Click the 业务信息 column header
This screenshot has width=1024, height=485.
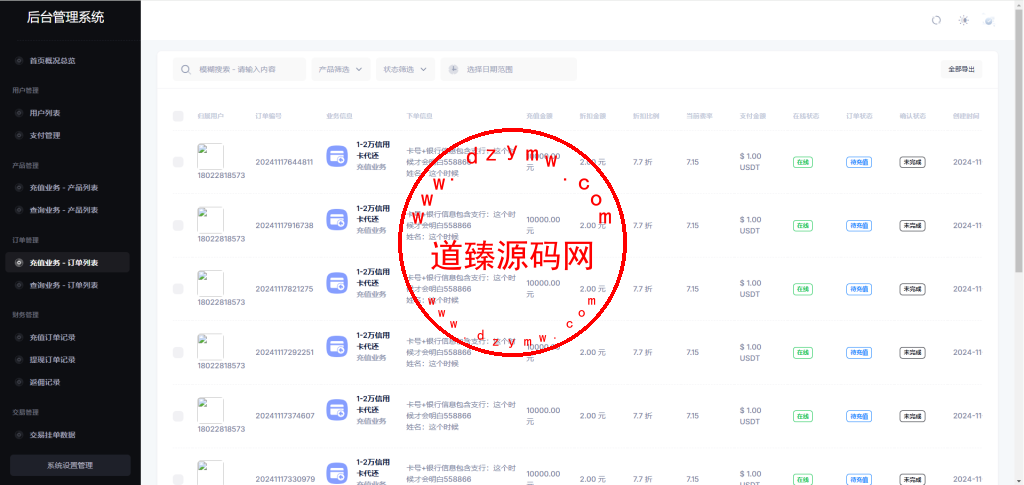coord(340,116)
